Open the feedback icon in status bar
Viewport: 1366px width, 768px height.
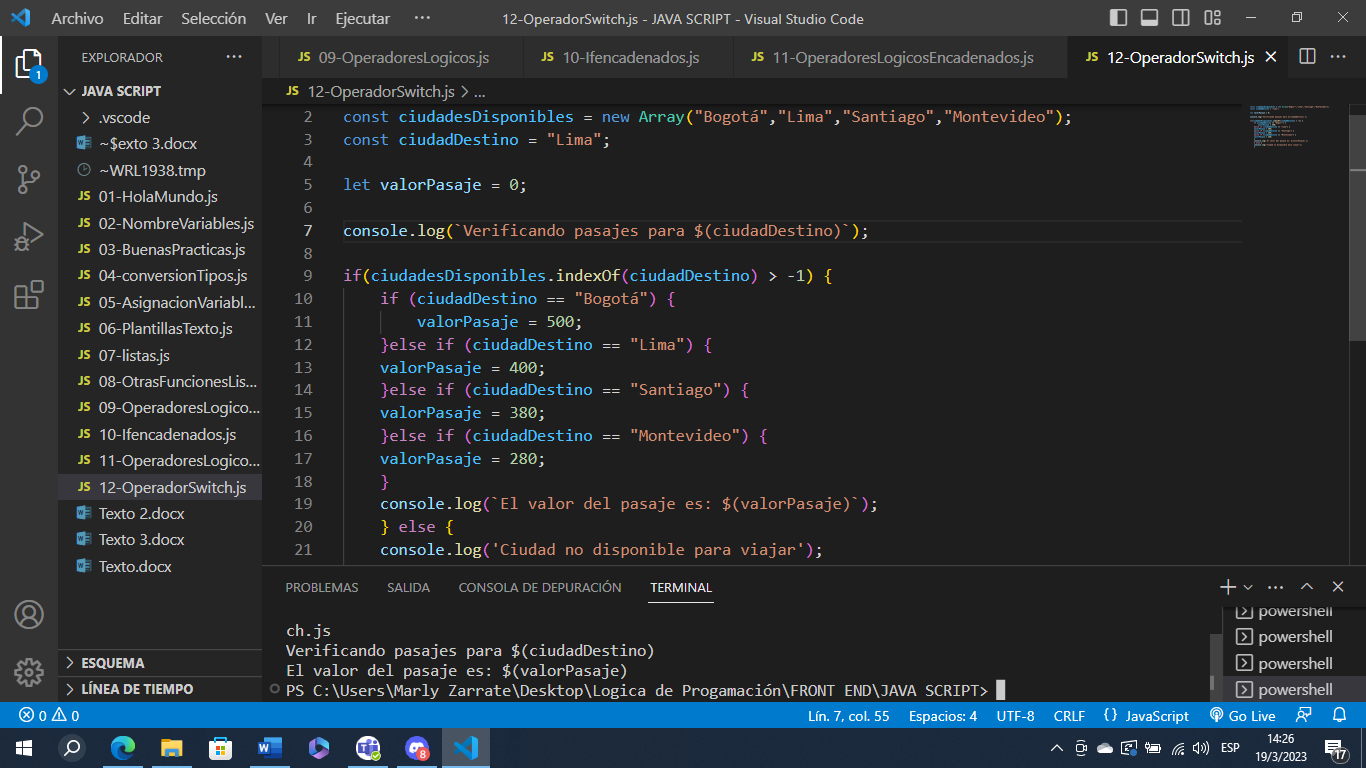1303,716
